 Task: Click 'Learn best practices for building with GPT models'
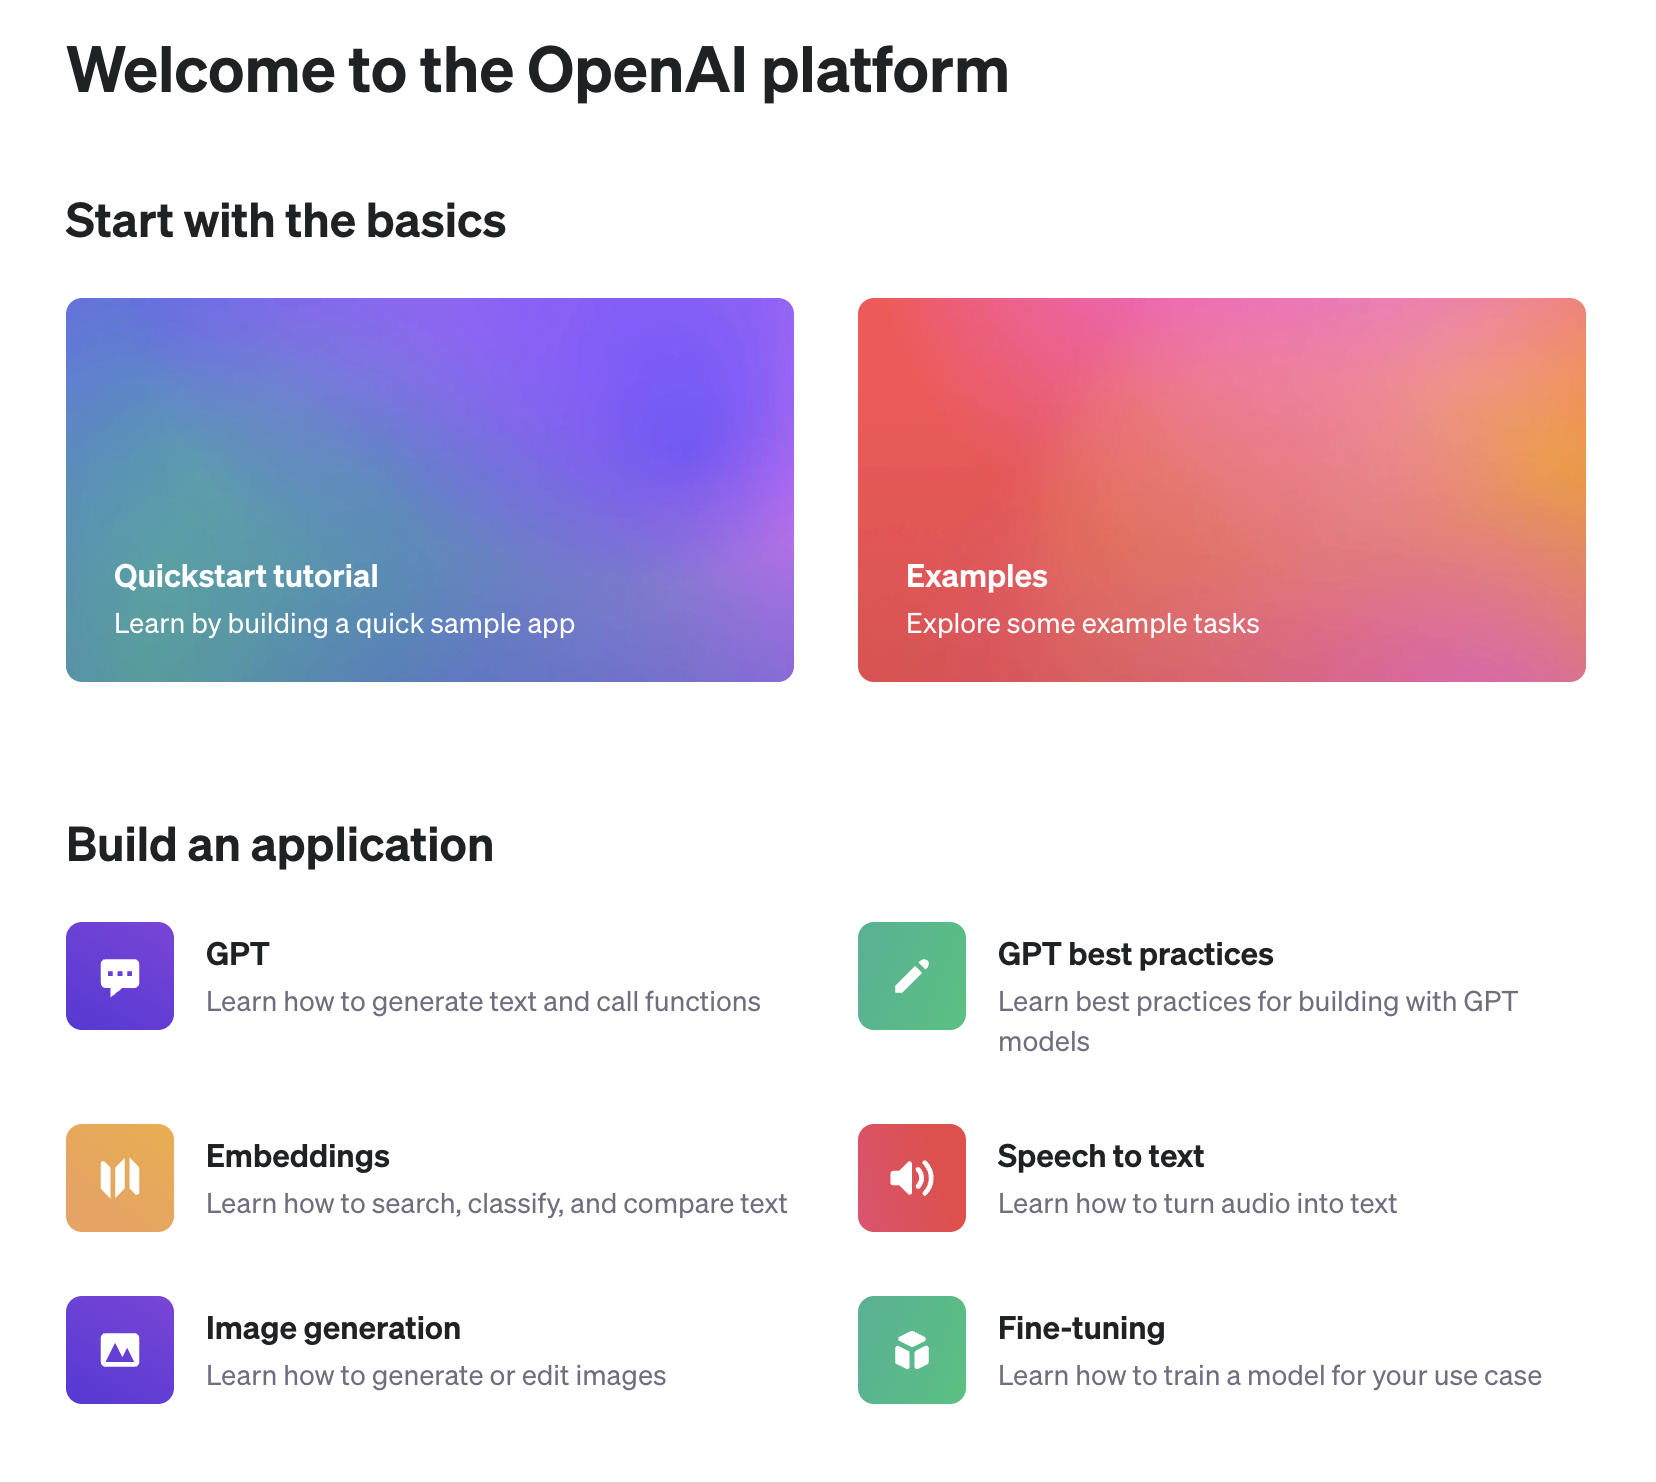1258,1021
